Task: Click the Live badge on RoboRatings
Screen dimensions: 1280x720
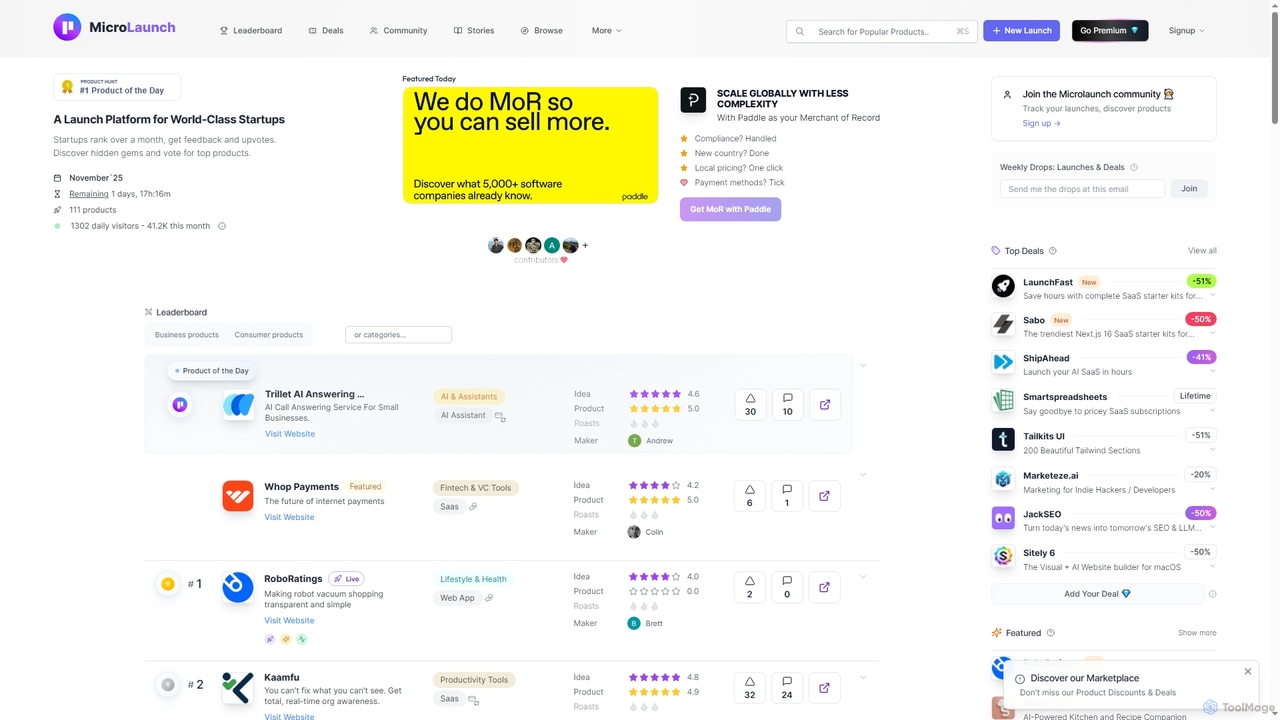Action: click(346, 579)
